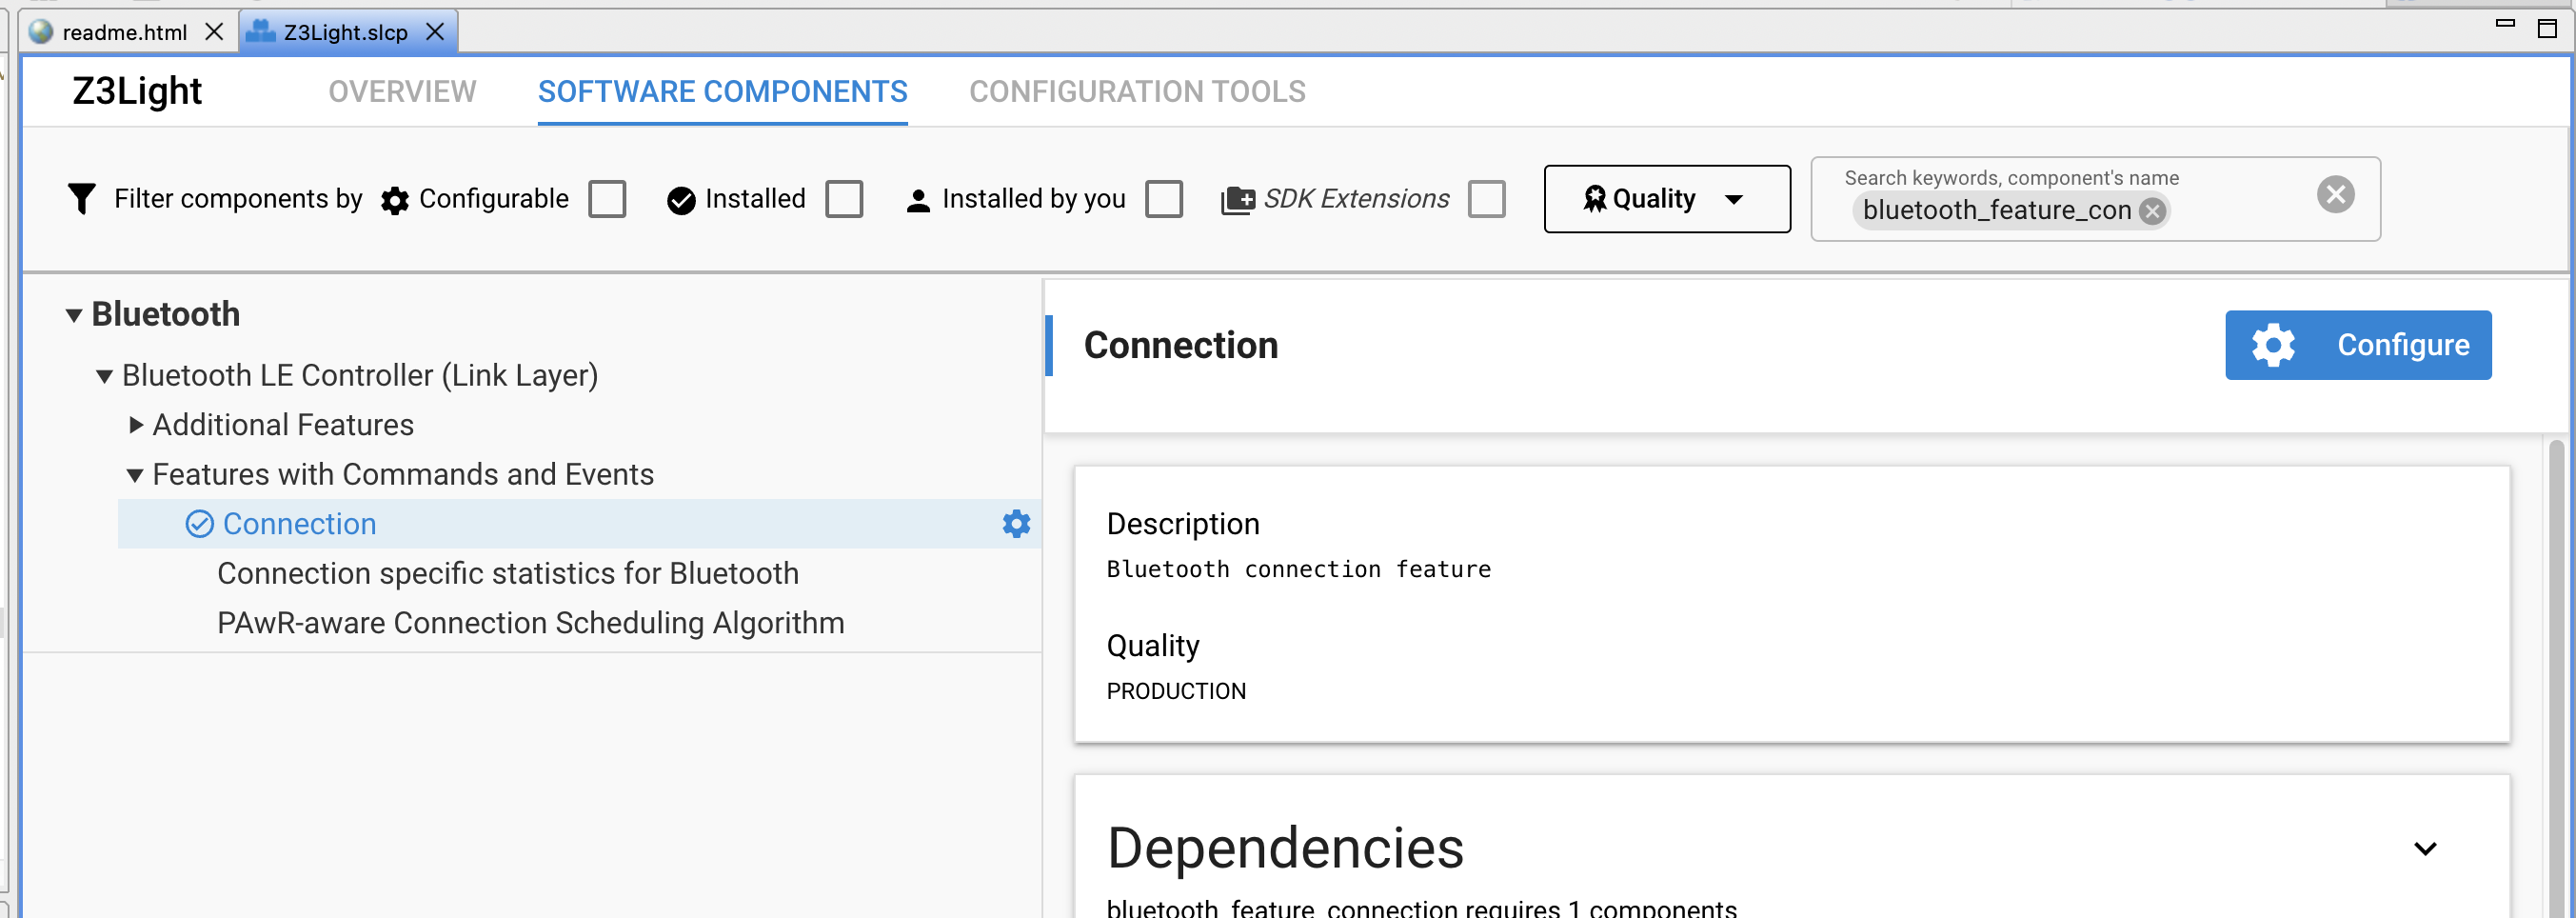Click the PRODUCTION quality value
The image size is (2576, 918).
coord(1176,691)
